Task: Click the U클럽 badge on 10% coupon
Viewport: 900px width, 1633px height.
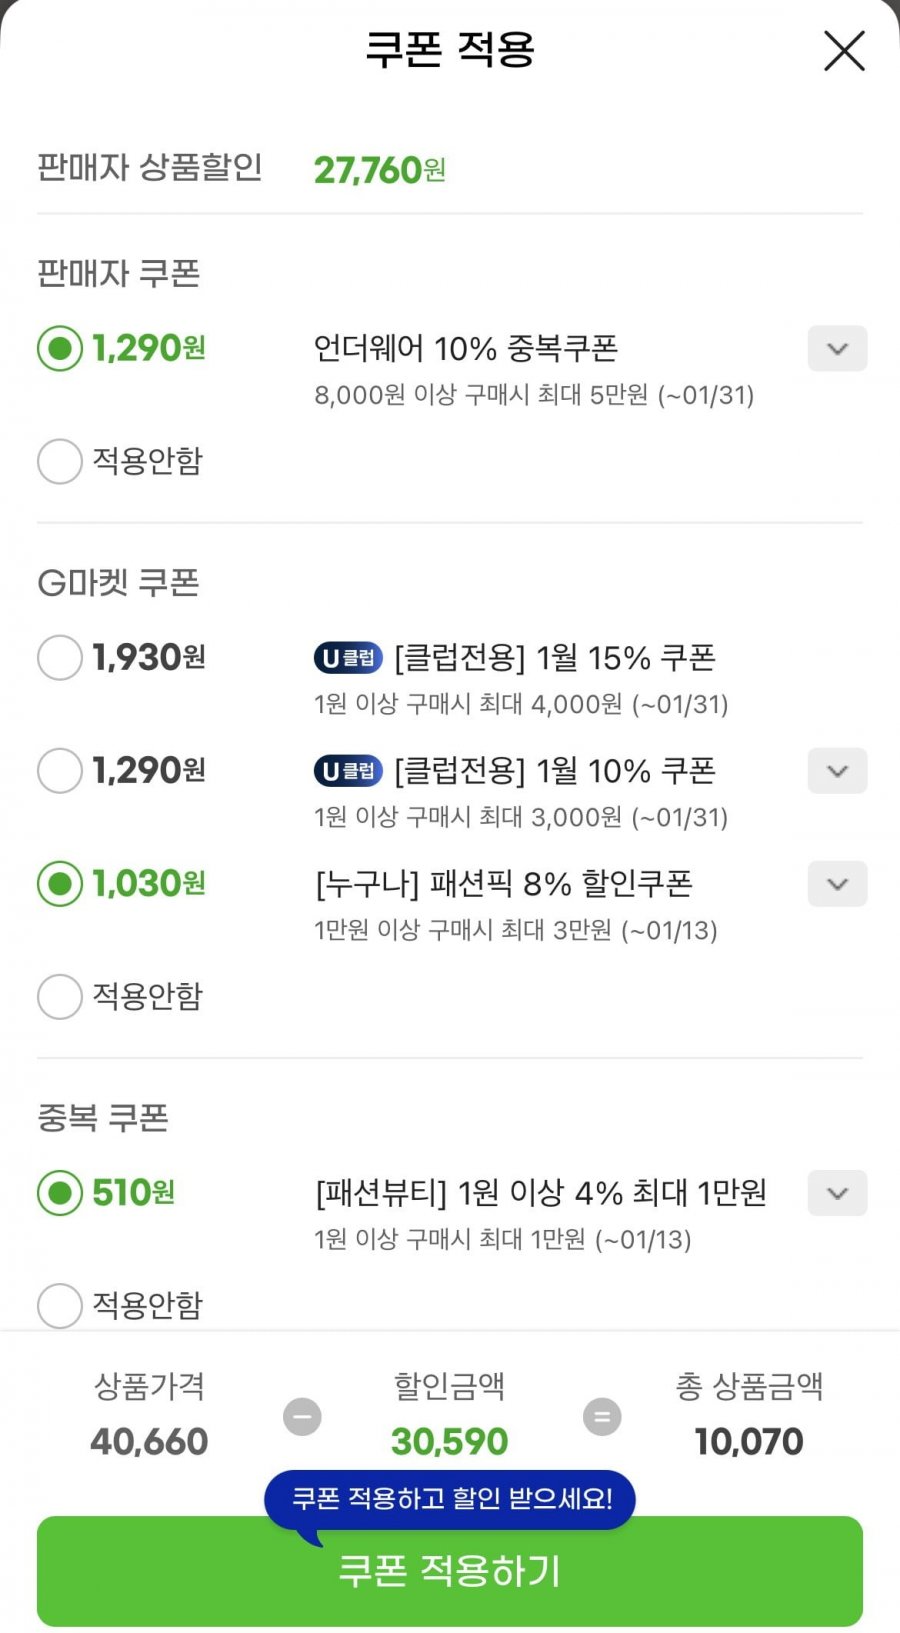Action: 348,771
